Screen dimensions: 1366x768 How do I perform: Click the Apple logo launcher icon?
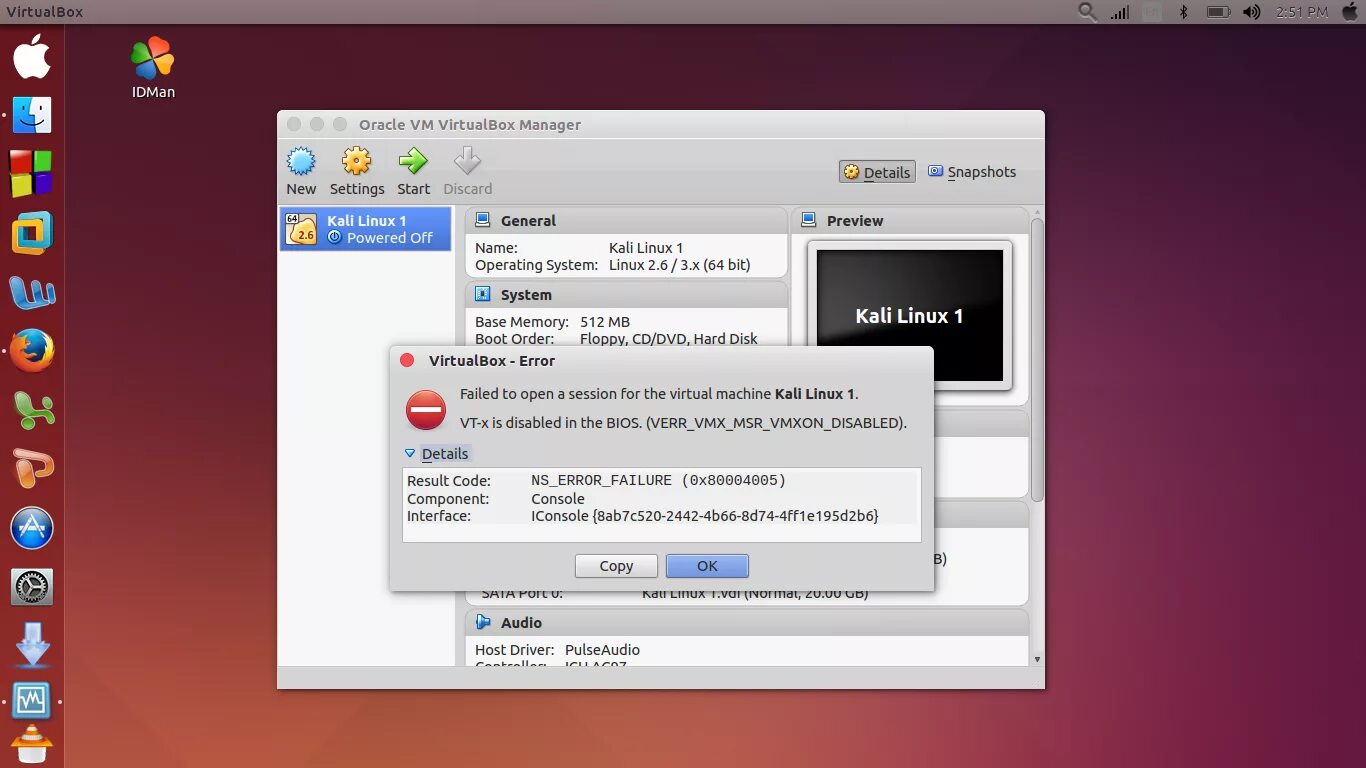pyautogui.click(x=32, y=56)
